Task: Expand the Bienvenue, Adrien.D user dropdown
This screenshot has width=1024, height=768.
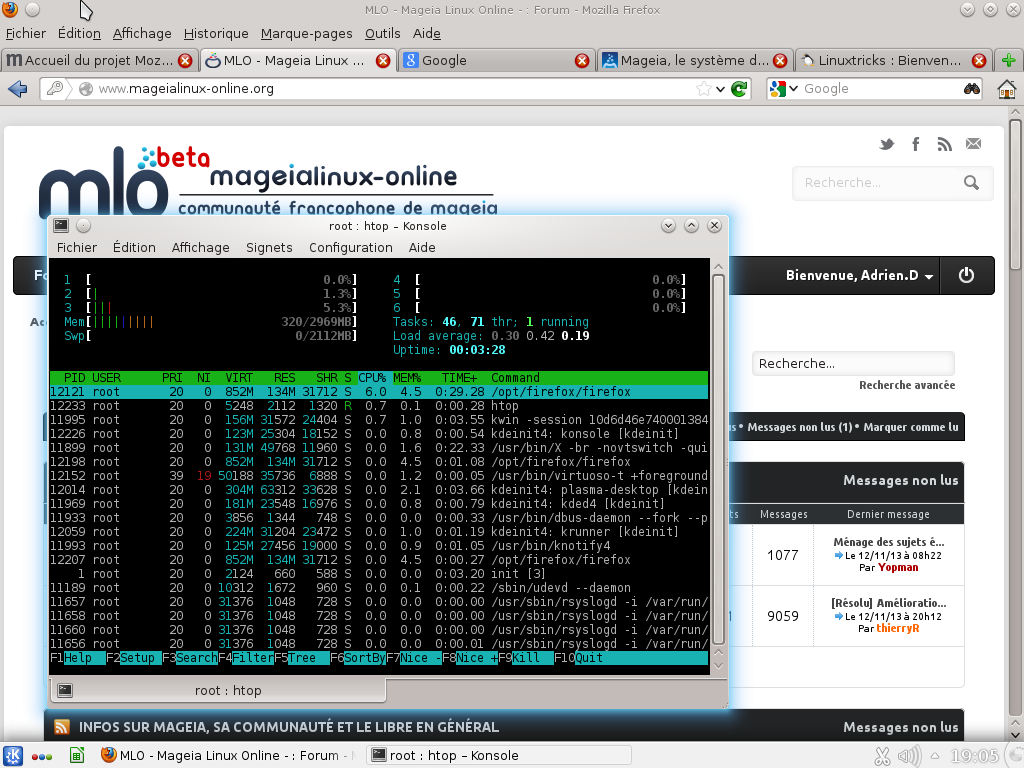Action: pos(859,276)
